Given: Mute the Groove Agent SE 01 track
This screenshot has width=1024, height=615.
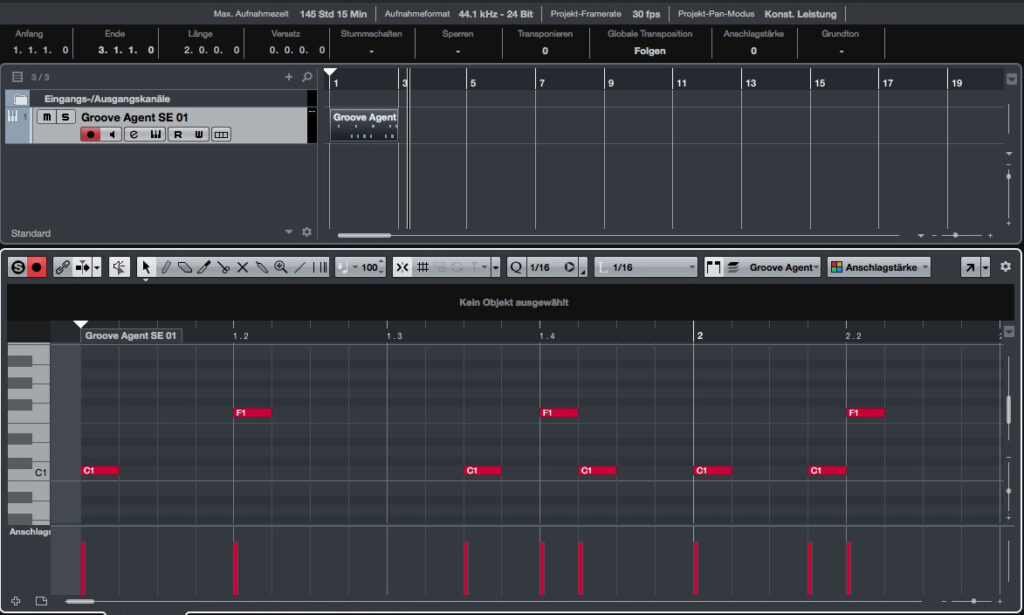Looking at the screenshot, I should click(x=46, y=117).
